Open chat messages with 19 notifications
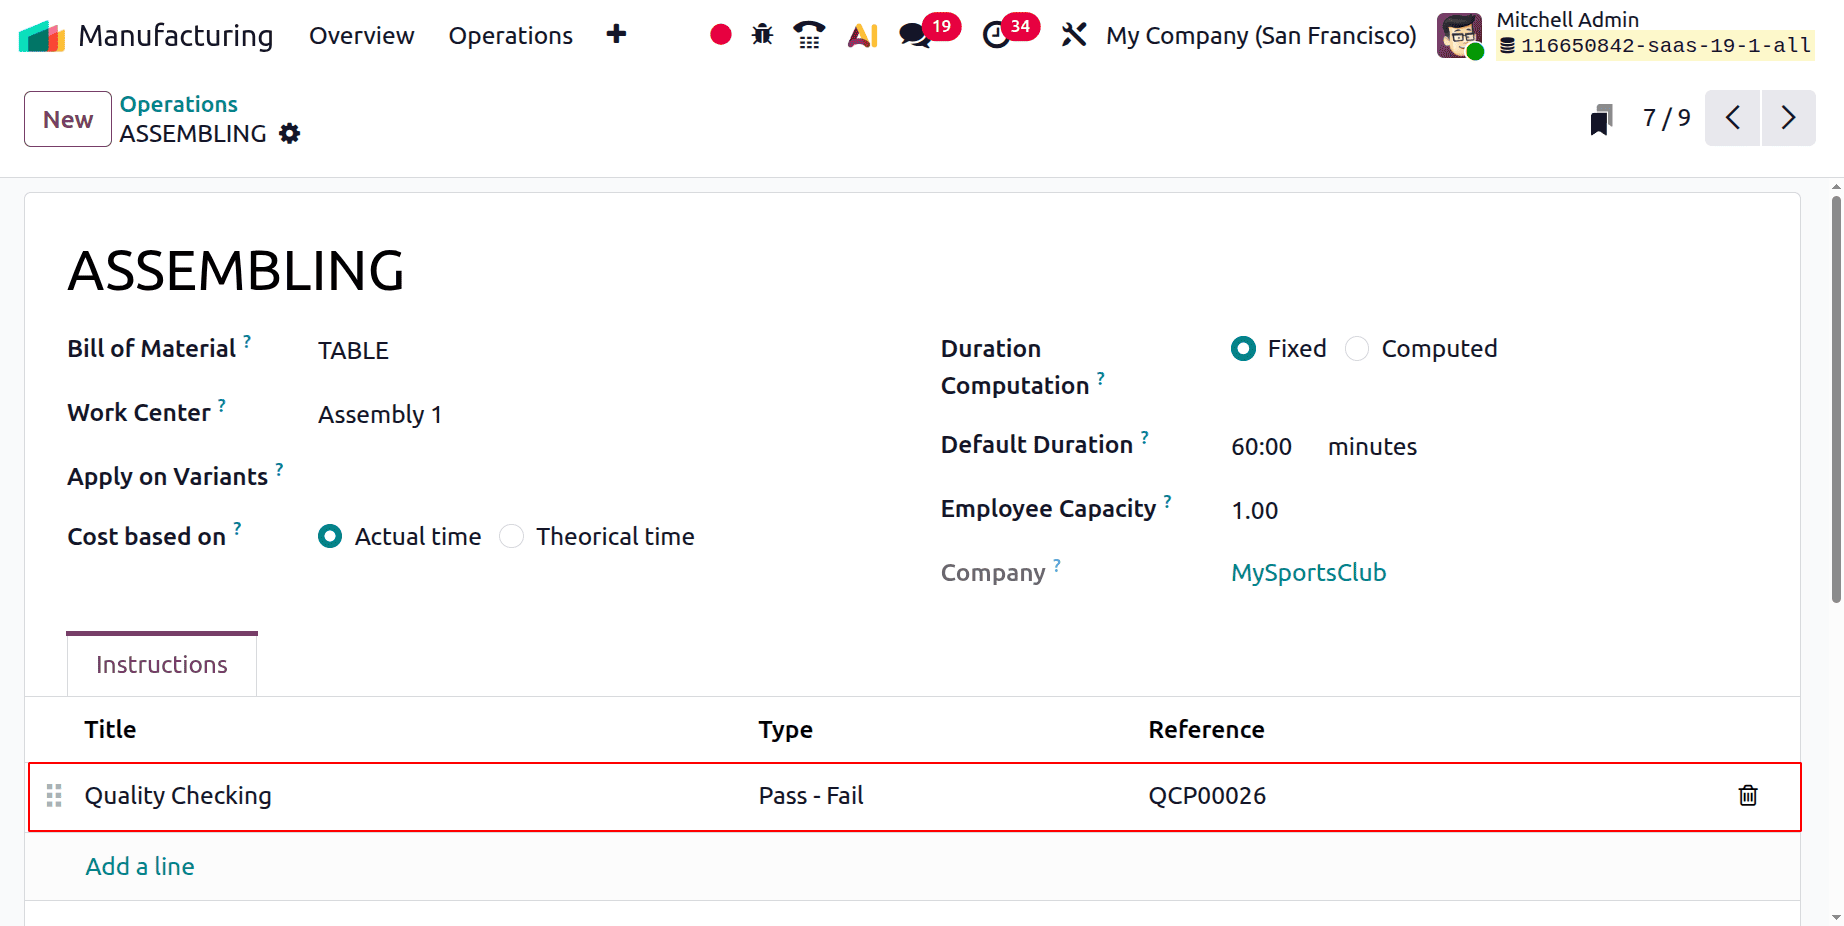This screenshot has height=926, width=1844. [929, 32]
